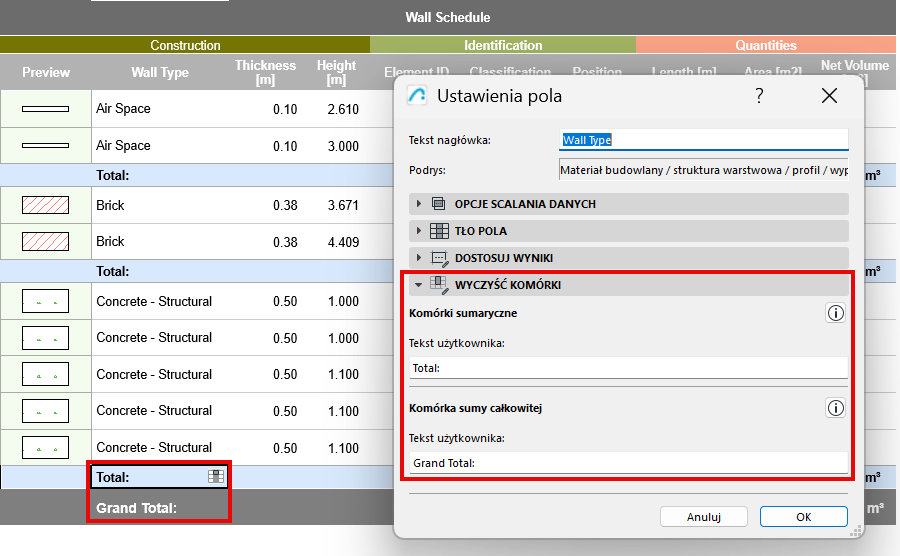Screen dimensions: 900x556
Task: Click the Preview column header
Action: click(x=46, y=72)
